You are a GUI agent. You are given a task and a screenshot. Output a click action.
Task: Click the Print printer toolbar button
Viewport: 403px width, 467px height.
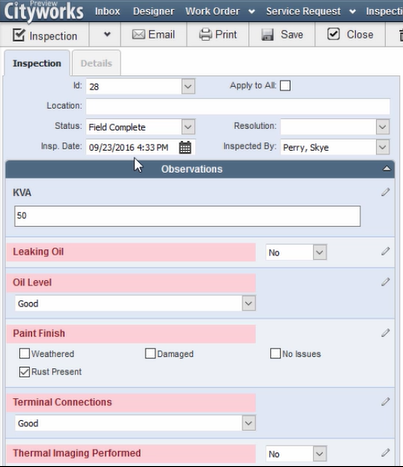(x=218, y=34)
